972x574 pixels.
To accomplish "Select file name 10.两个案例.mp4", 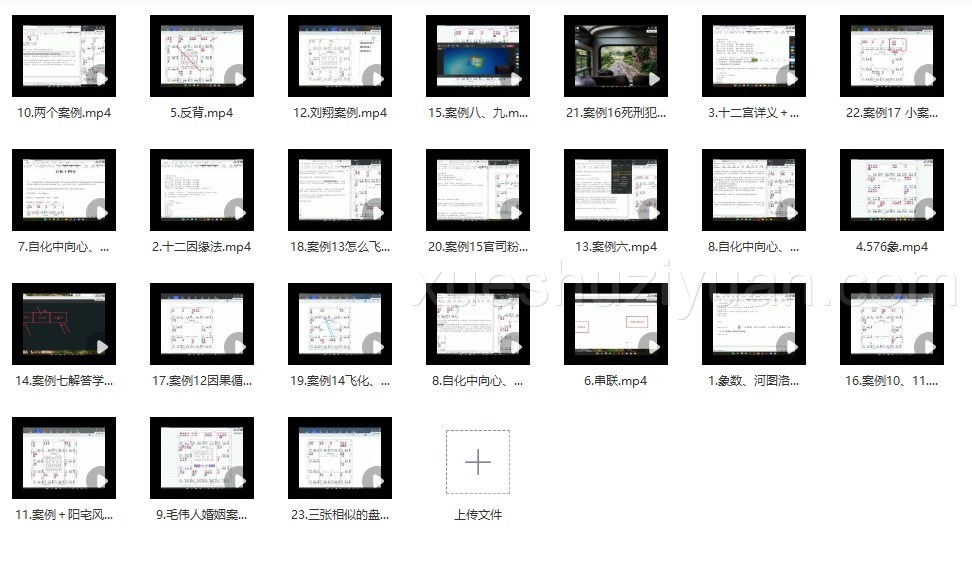I will (x=64, y=113).
